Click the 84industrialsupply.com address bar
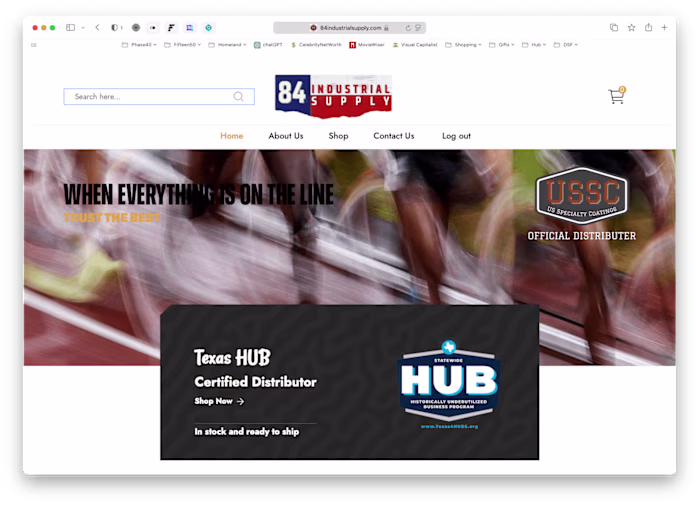This screenshot has height=506, width=700. (350, 28)
